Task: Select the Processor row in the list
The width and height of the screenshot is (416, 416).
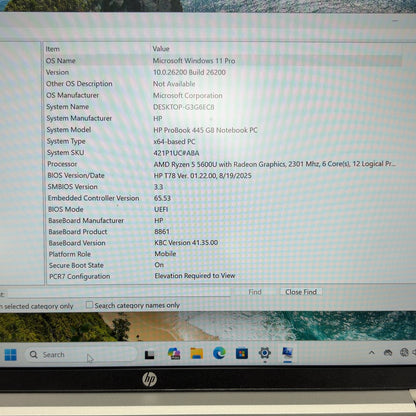Action: pos(223,164)
